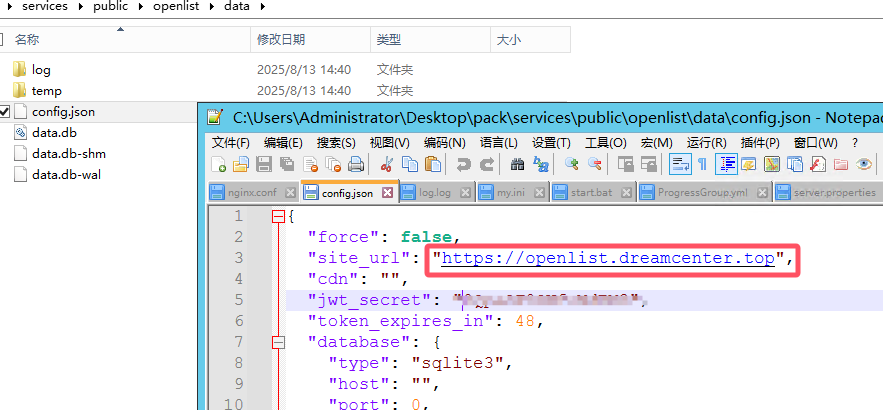The height and width of the screenshot is (410, 883).
Task: Click the Print toolbar icon
Action: [356, 165]
